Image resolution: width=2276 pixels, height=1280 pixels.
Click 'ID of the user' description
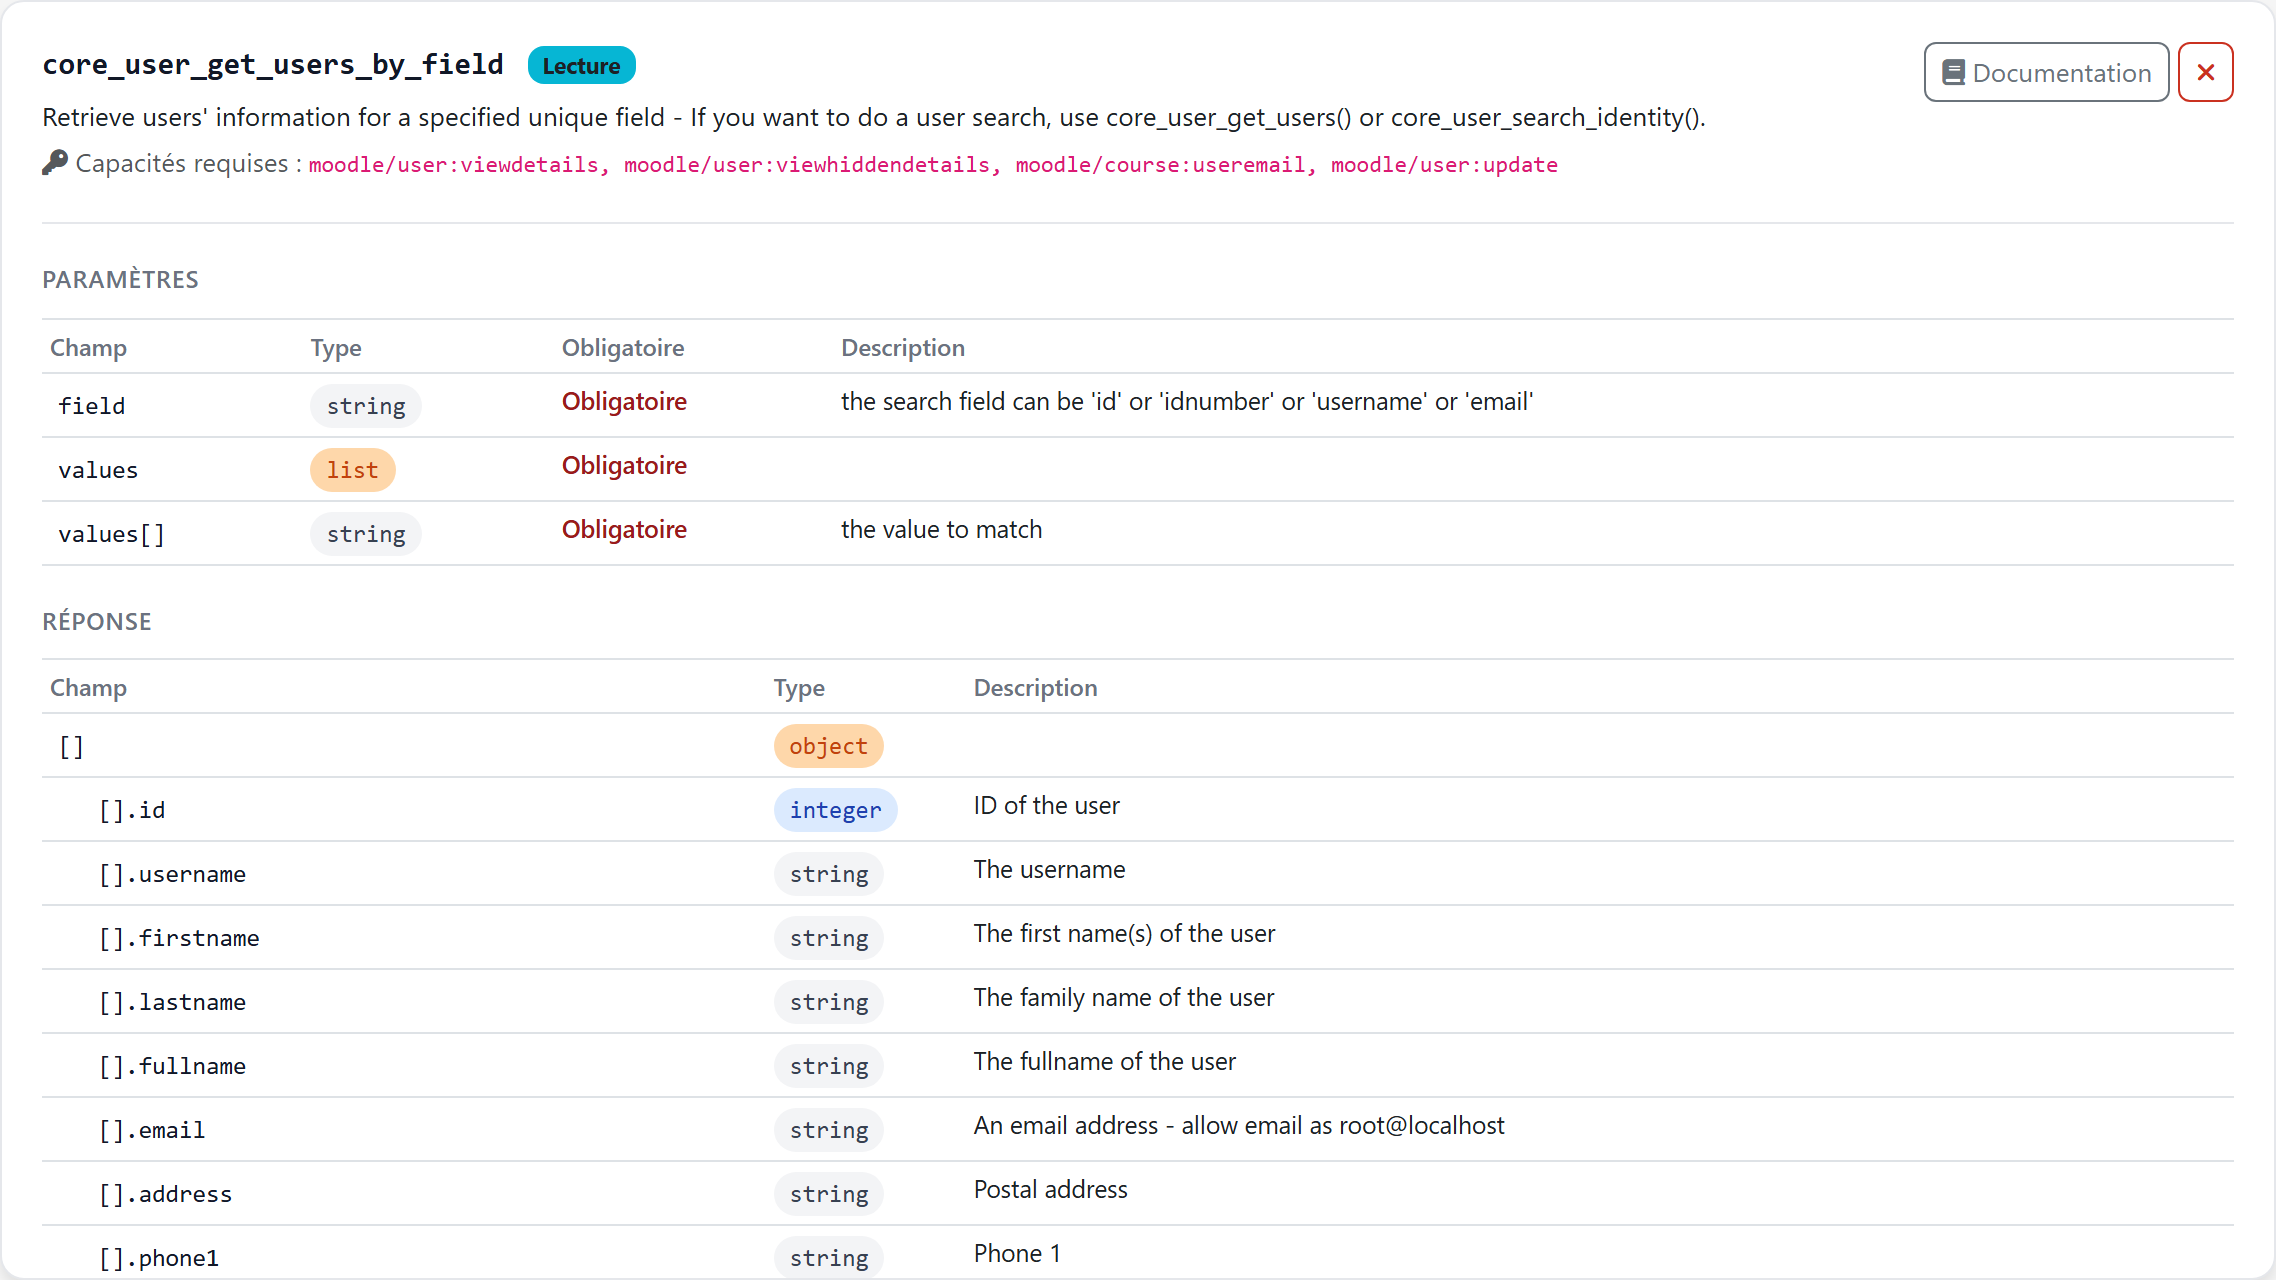1047,806
